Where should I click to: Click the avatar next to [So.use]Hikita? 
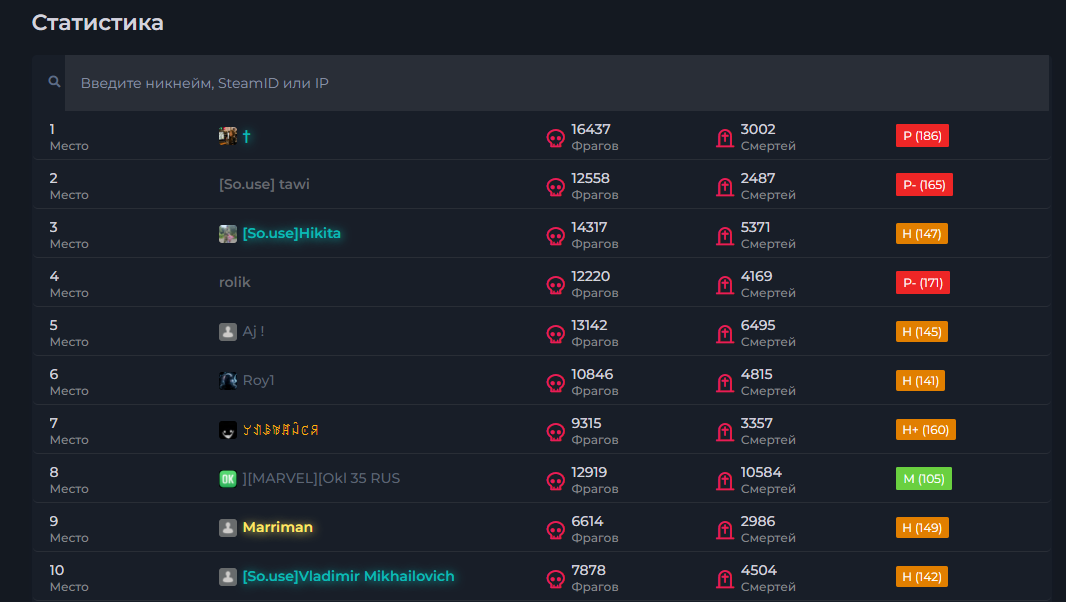(228, 234)
